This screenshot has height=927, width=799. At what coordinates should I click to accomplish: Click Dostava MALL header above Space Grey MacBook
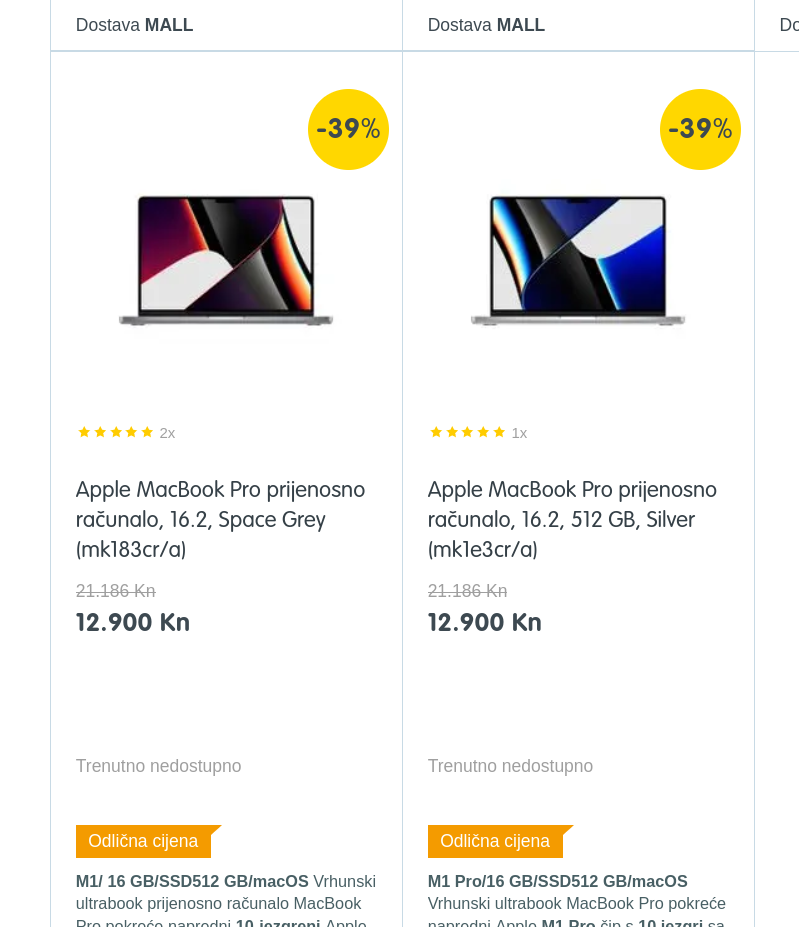[134, 25]
